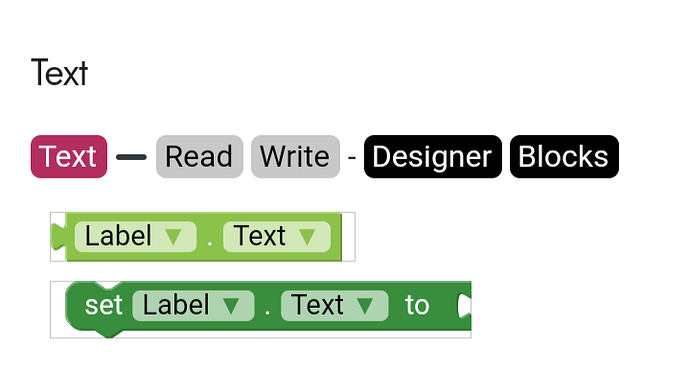690x373 pixels.
Task: Click the Read badge
Action: pyautogui.click(x=199, y=157)
